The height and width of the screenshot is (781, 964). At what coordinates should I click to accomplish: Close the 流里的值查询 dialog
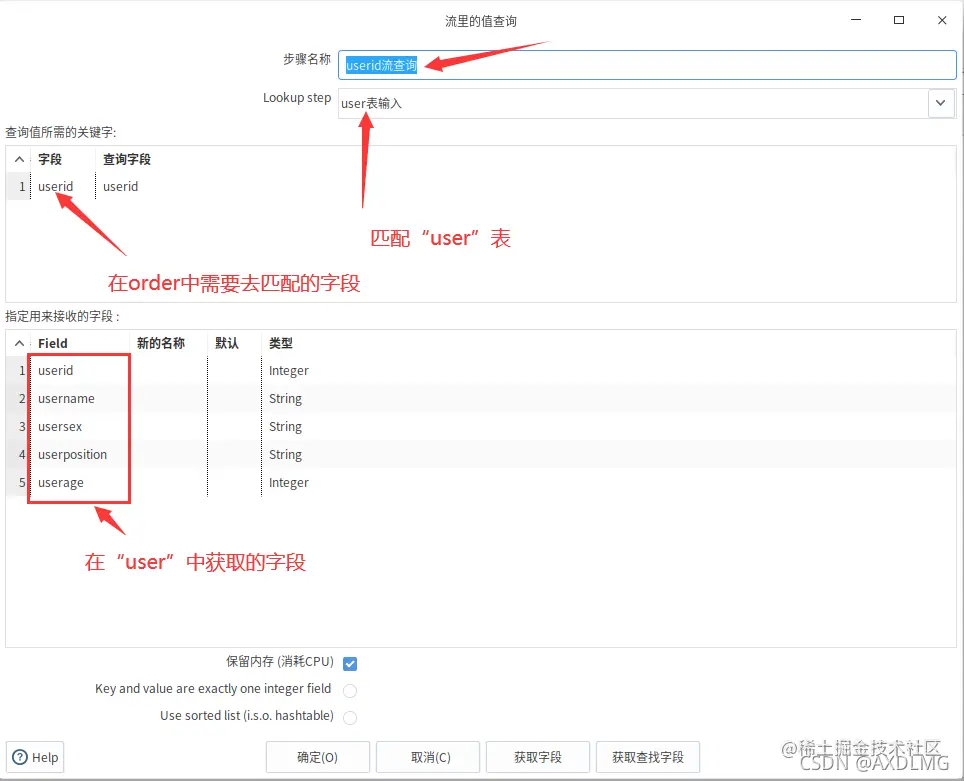click(x=942, y=20)
